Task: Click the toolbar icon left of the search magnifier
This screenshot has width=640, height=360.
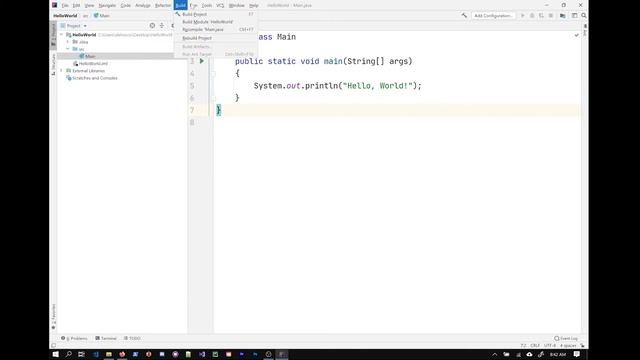Action: 574,16
